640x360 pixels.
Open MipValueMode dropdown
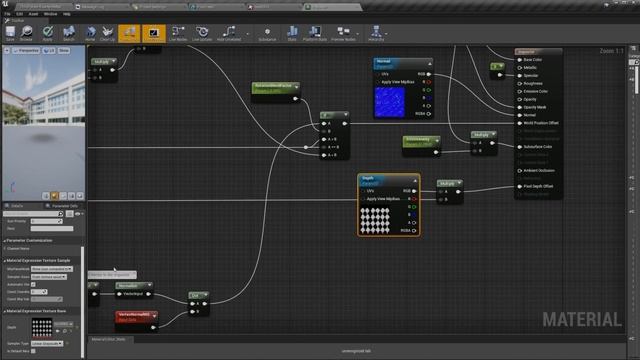[52, 269]
